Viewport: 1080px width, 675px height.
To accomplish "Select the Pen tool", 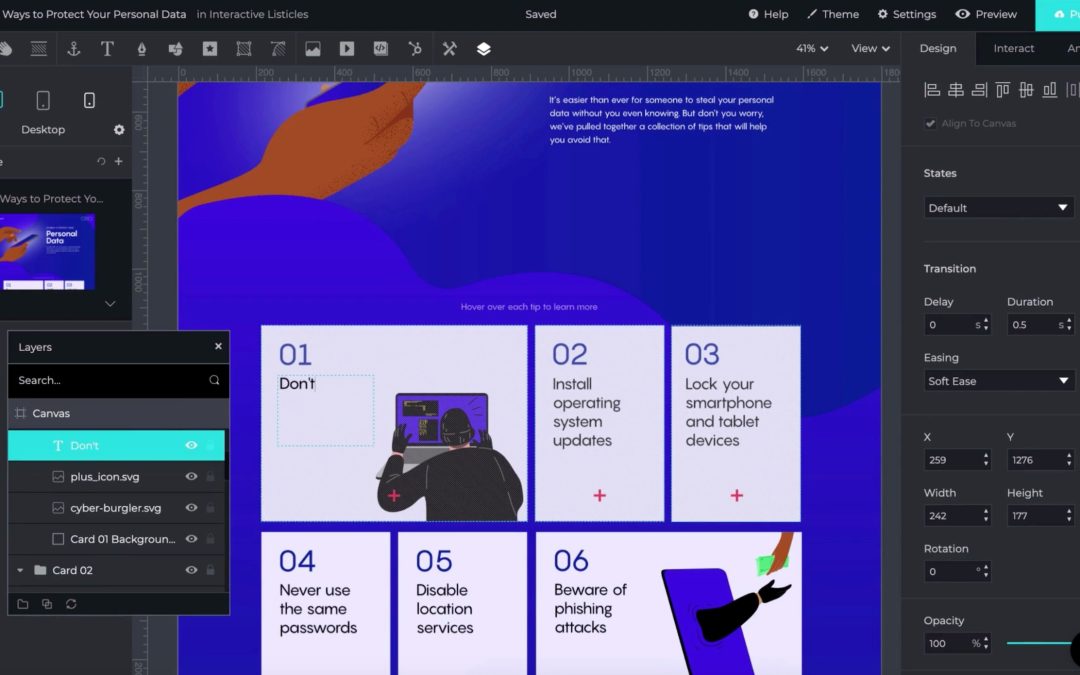I will 141,49.
